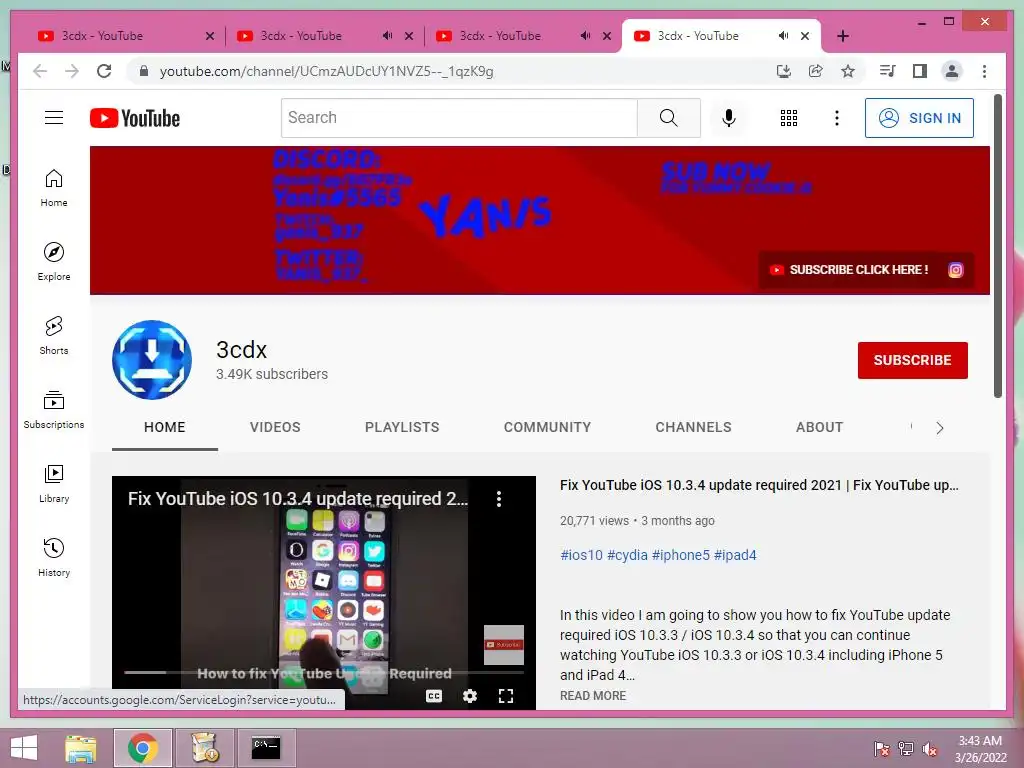This screenshot has height=768, width=1024.
Task: Start voice search with microphone icon
Action: (x=729, y=118)
